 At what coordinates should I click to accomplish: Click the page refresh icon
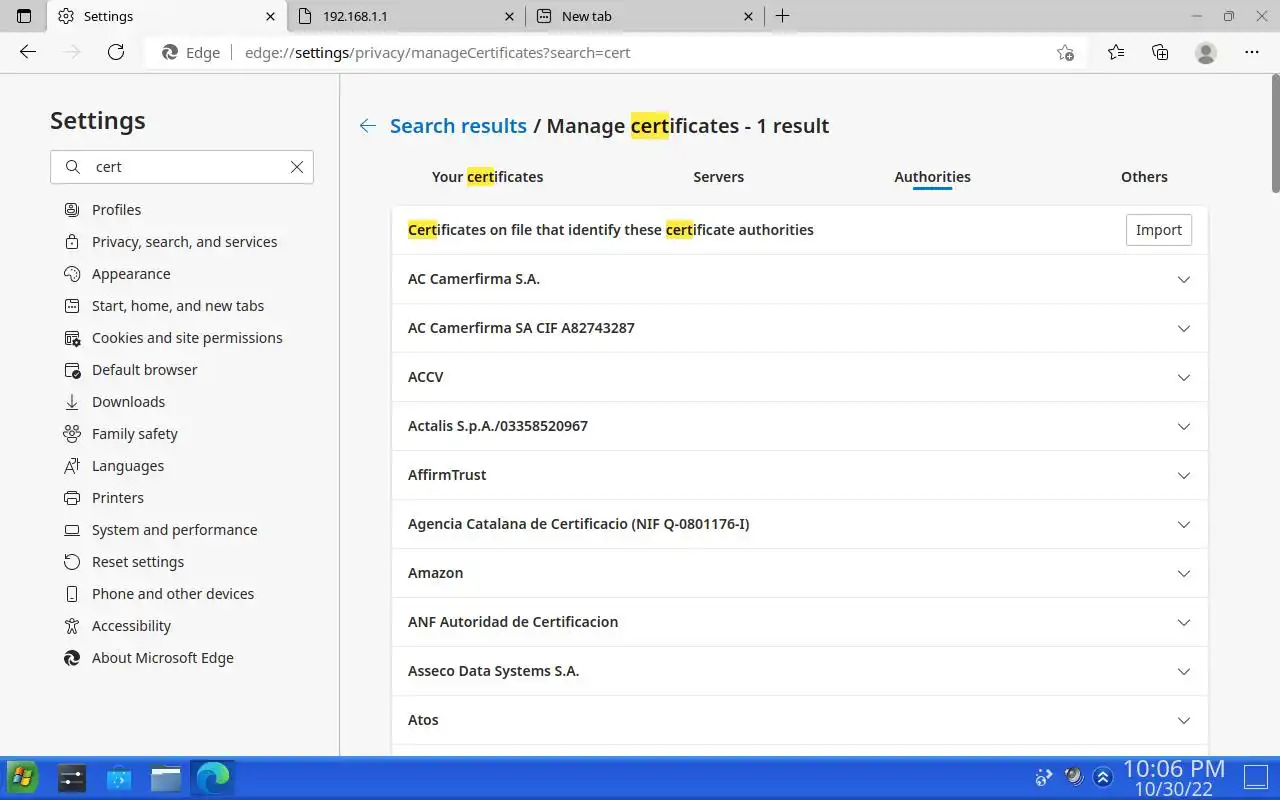(x=116, y=52)
